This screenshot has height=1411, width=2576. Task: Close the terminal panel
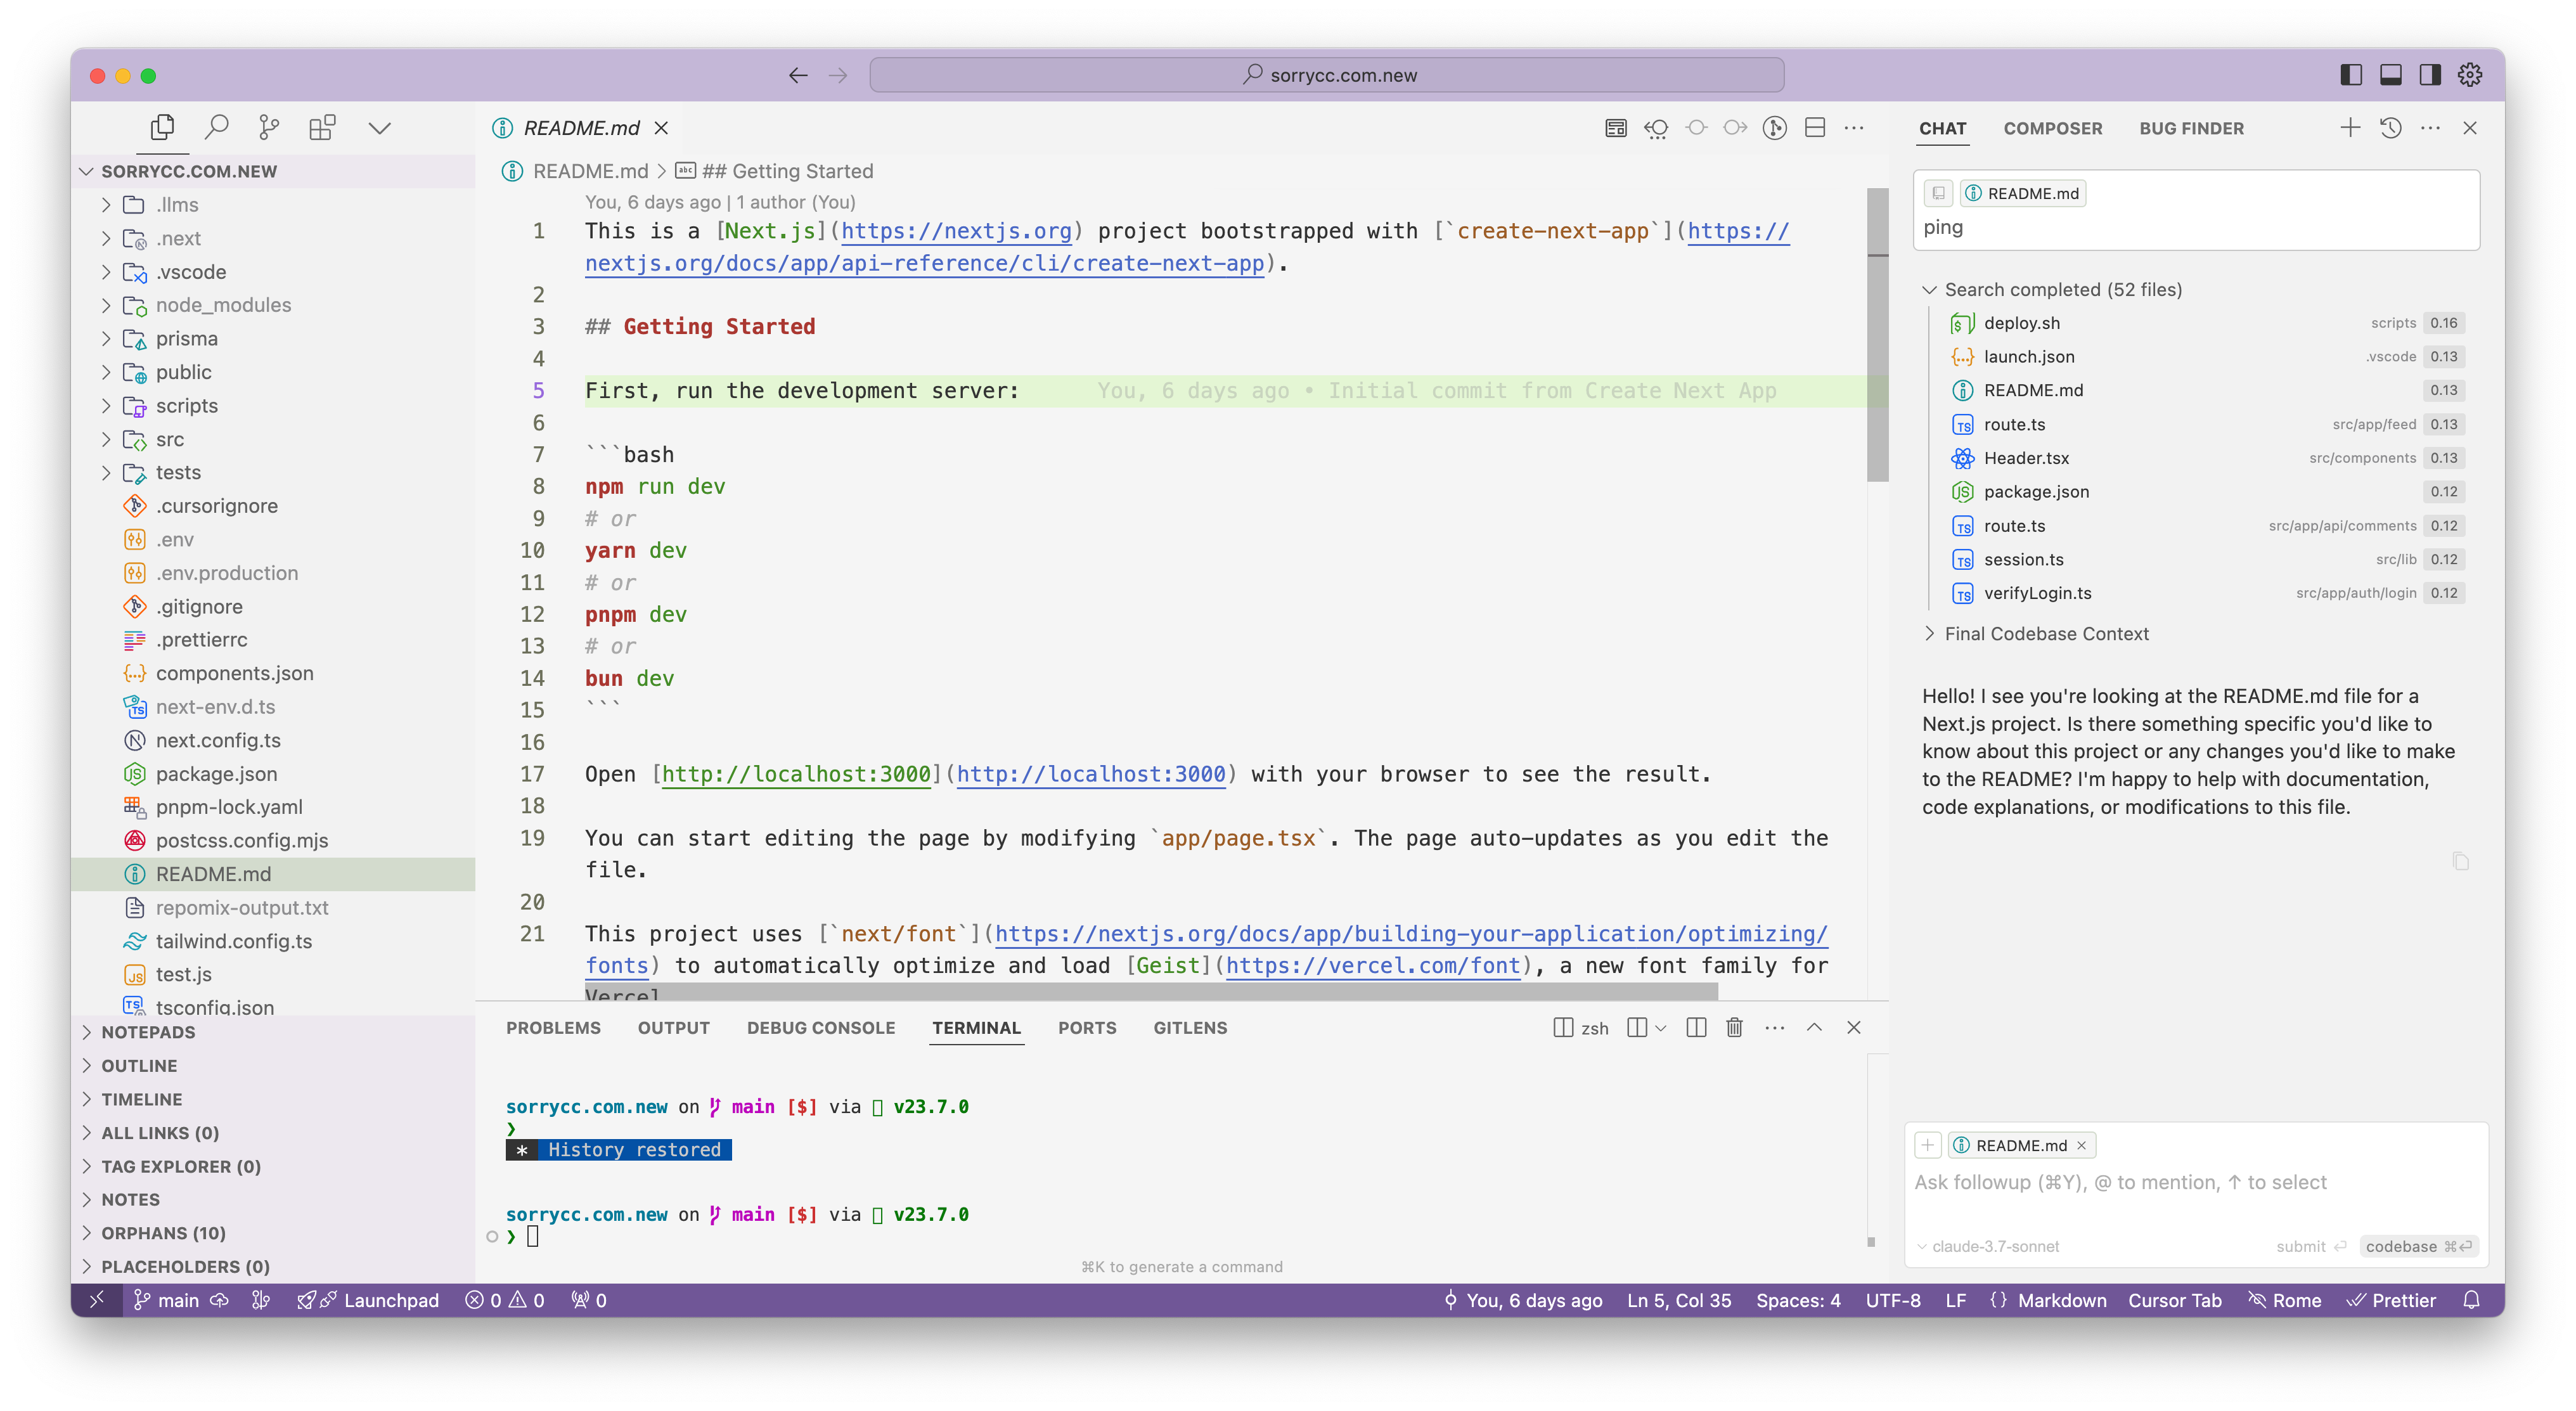[1854, 1028]
